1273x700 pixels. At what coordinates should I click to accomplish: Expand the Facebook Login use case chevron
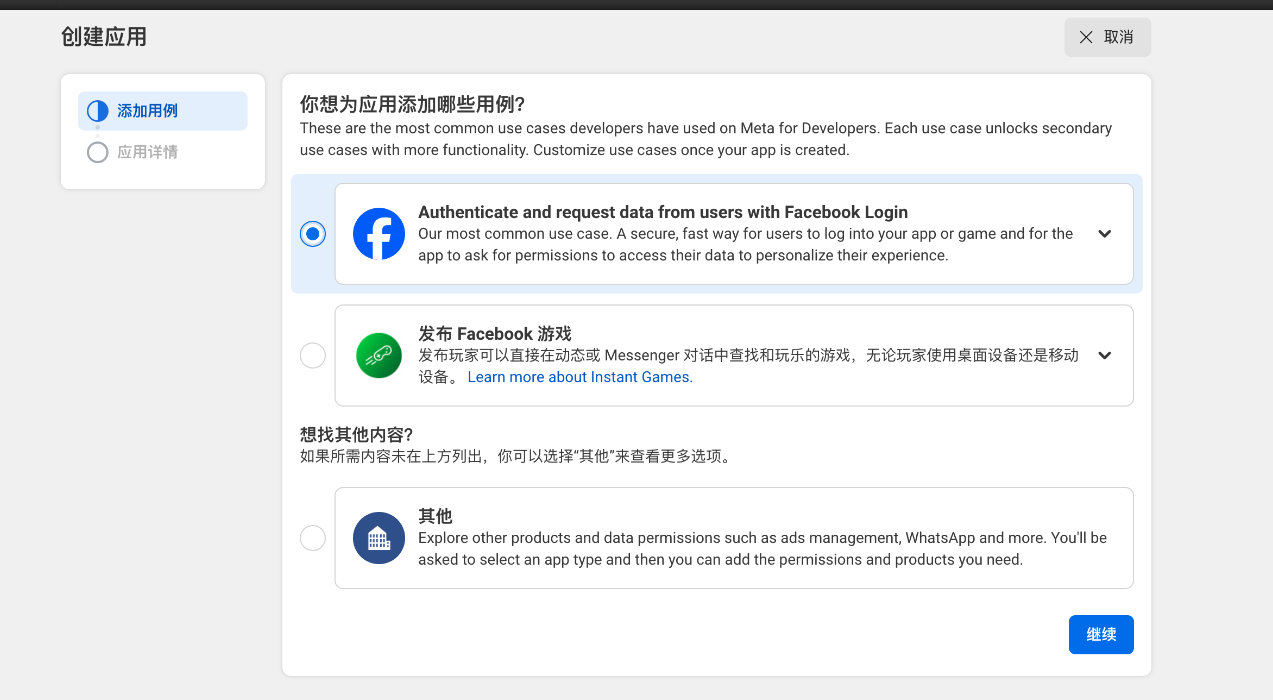[1104, 234]
